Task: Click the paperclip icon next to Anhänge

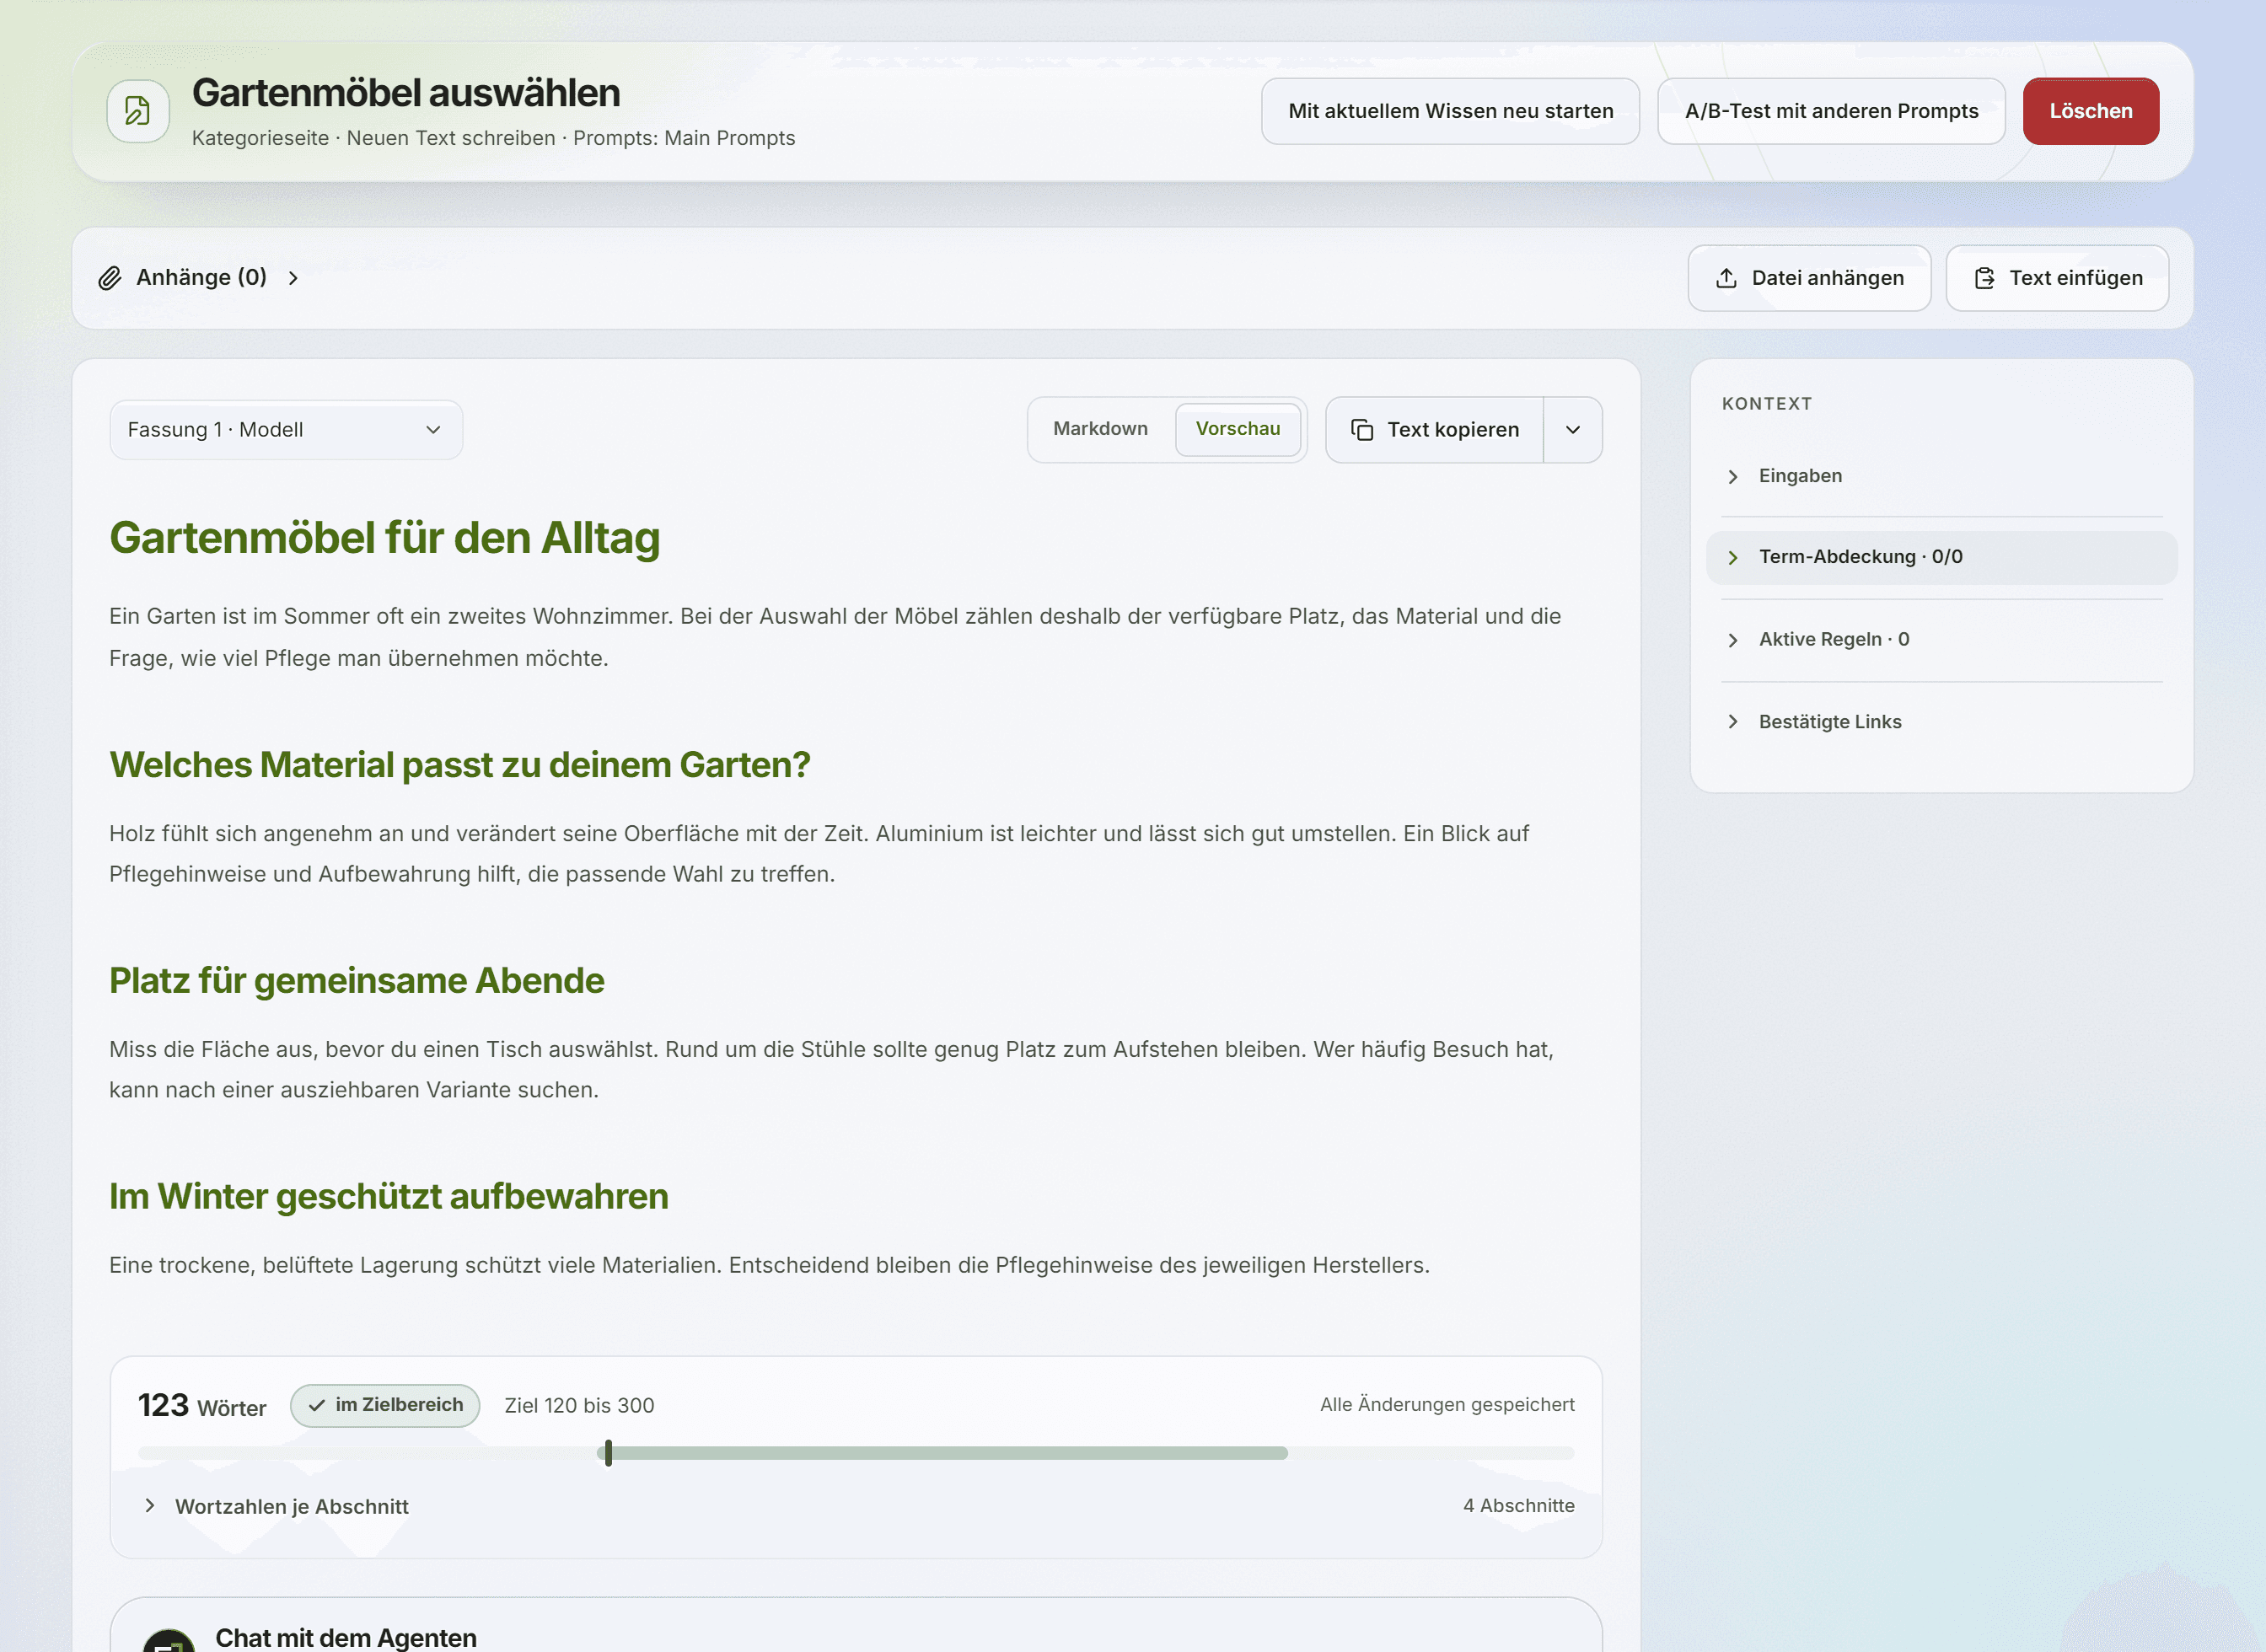Action: (110, 278)
